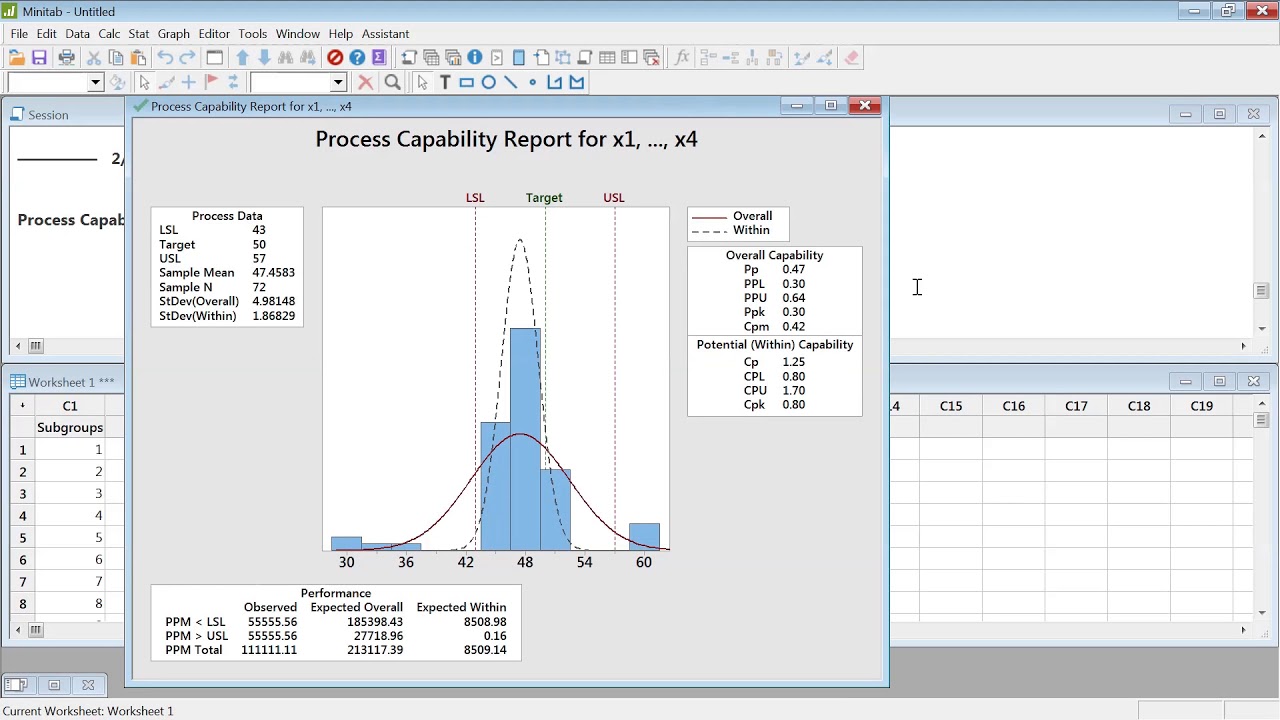Click the magnifier zoom icon in graph toolbar
Screen dimensions: 1280x720
tap(393, 83)
